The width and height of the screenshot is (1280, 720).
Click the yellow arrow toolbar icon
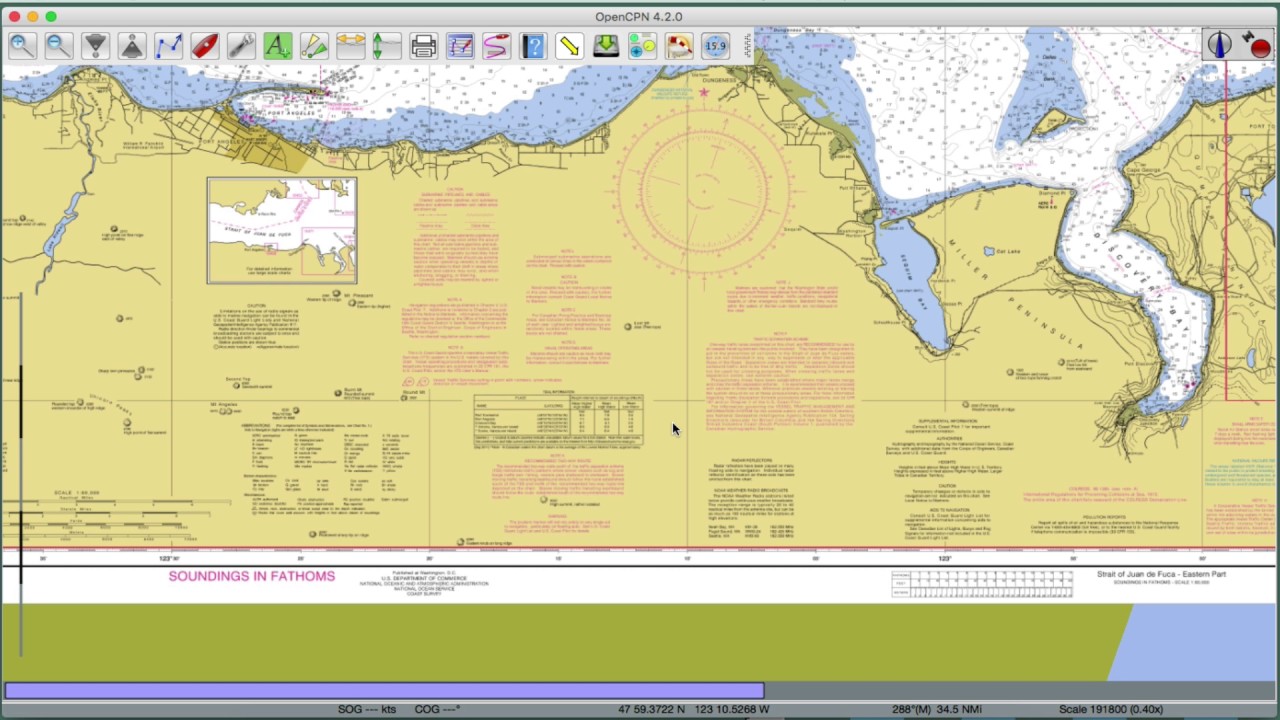569,46
